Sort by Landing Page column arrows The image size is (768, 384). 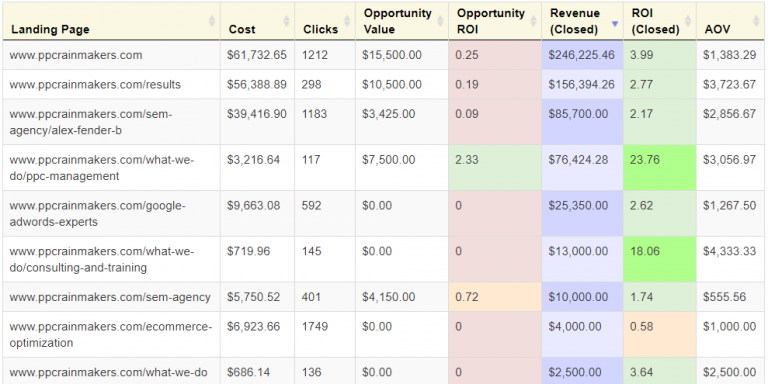(212, 21)
